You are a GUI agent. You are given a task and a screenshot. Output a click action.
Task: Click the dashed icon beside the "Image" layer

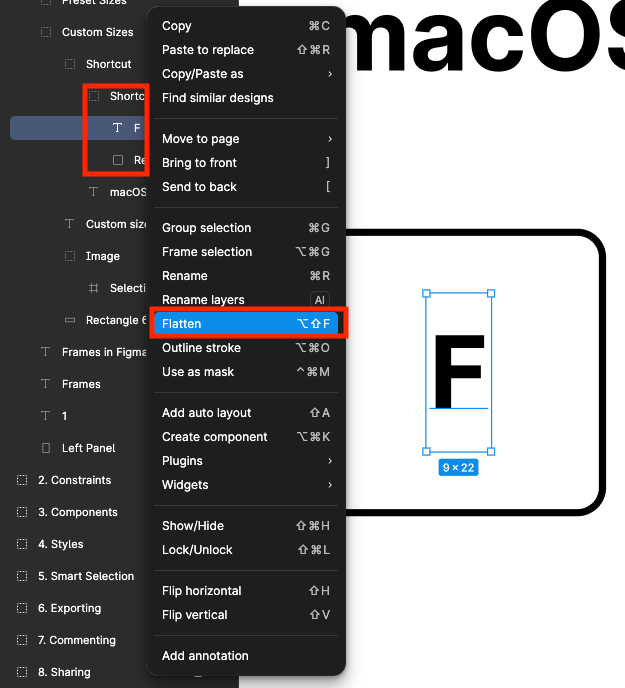point(70,256)
